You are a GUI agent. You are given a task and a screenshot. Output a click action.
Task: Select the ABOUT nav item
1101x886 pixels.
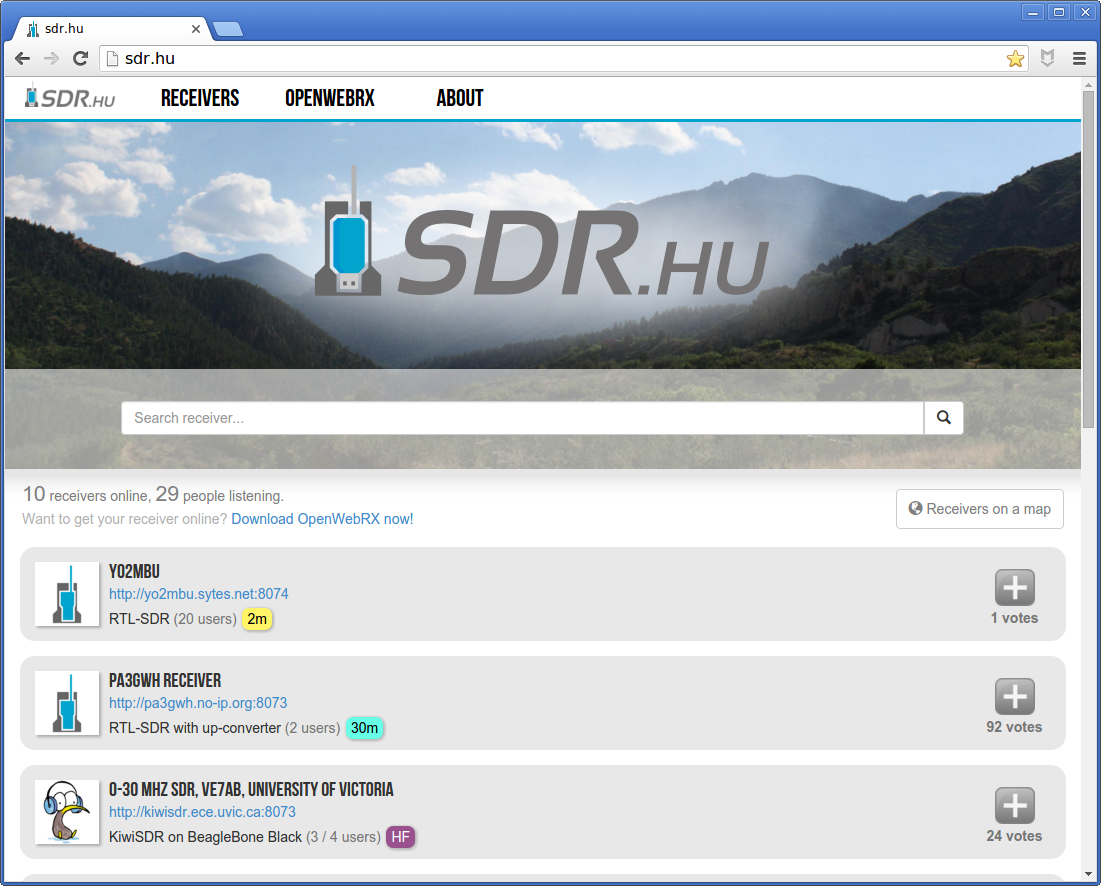459,98
